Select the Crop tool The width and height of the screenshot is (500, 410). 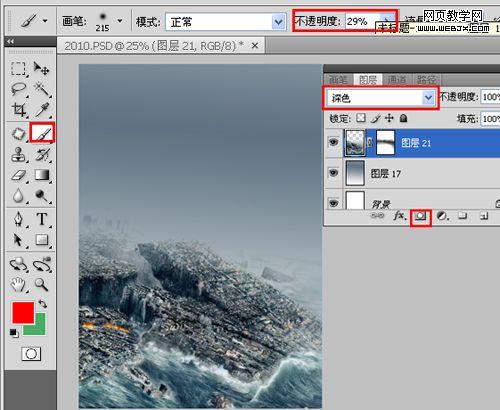pos(19,110)
